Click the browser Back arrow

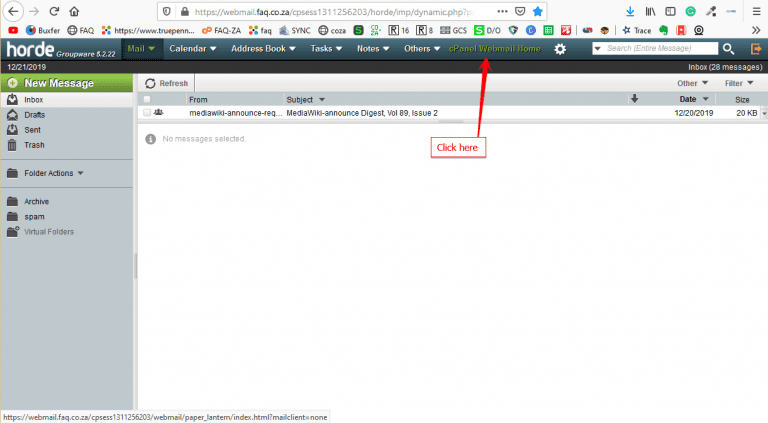(x=13, y=11)
